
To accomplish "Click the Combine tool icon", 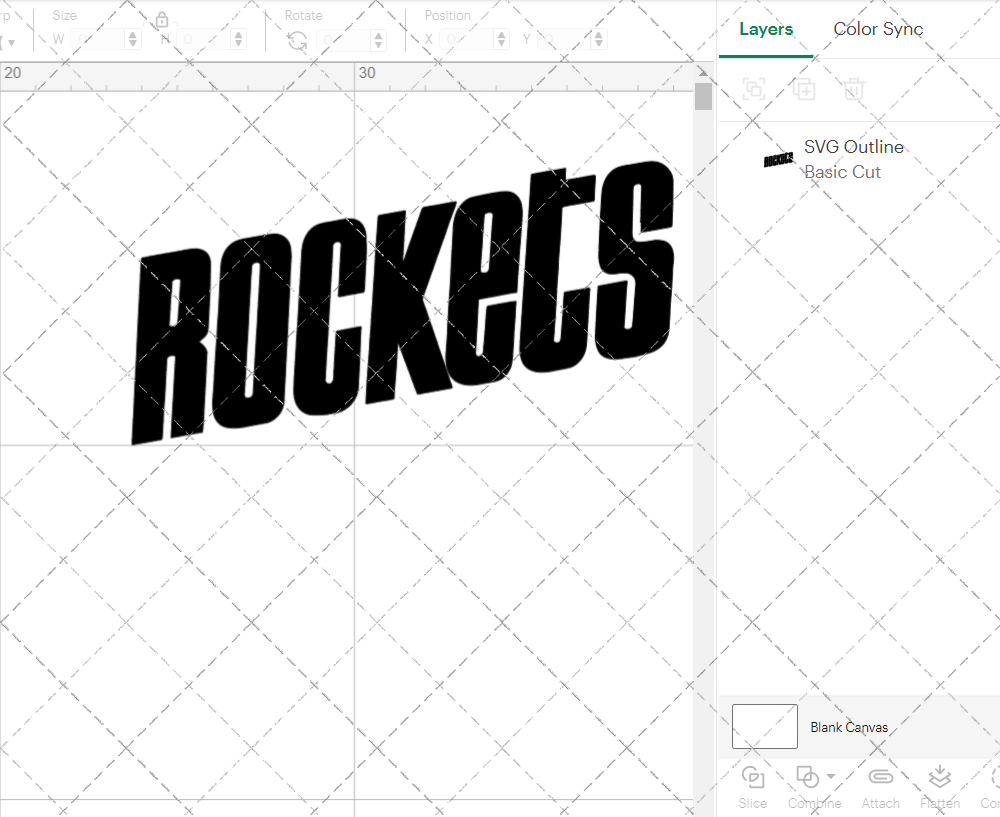I will point(808,777).
